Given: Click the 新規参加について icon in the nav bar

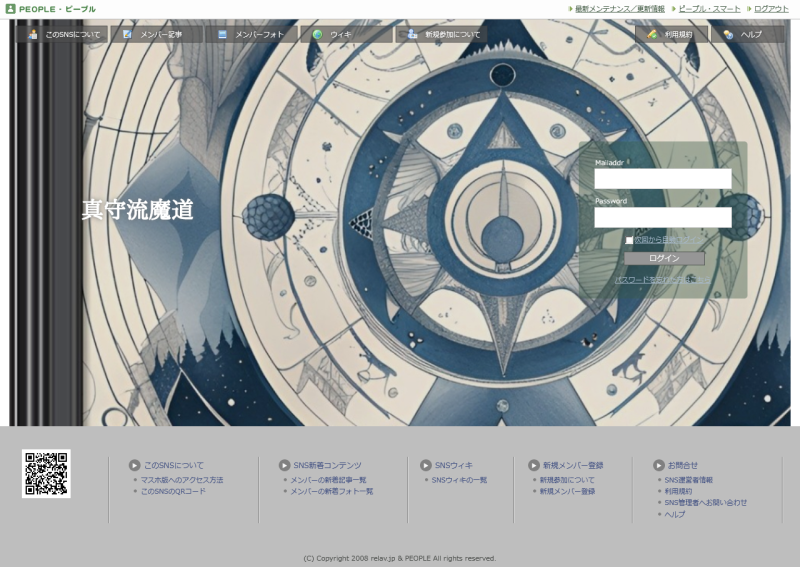Looking at the screenshot, I should tap(411, 34).
